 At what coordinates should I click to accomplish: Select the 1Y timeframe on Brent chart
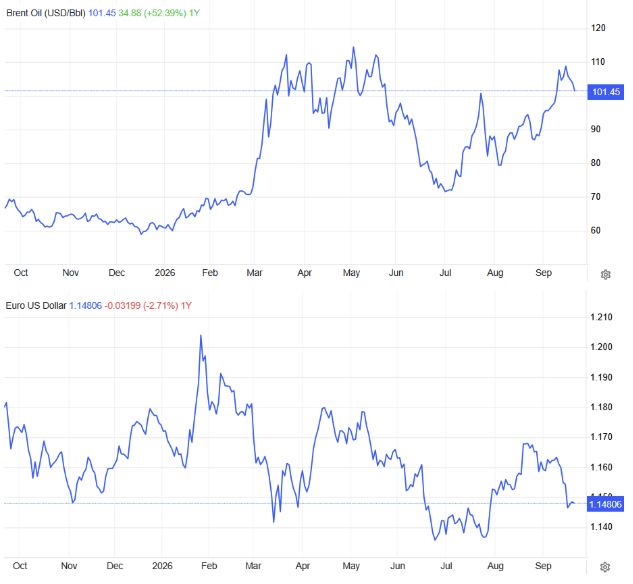point(194,13)
